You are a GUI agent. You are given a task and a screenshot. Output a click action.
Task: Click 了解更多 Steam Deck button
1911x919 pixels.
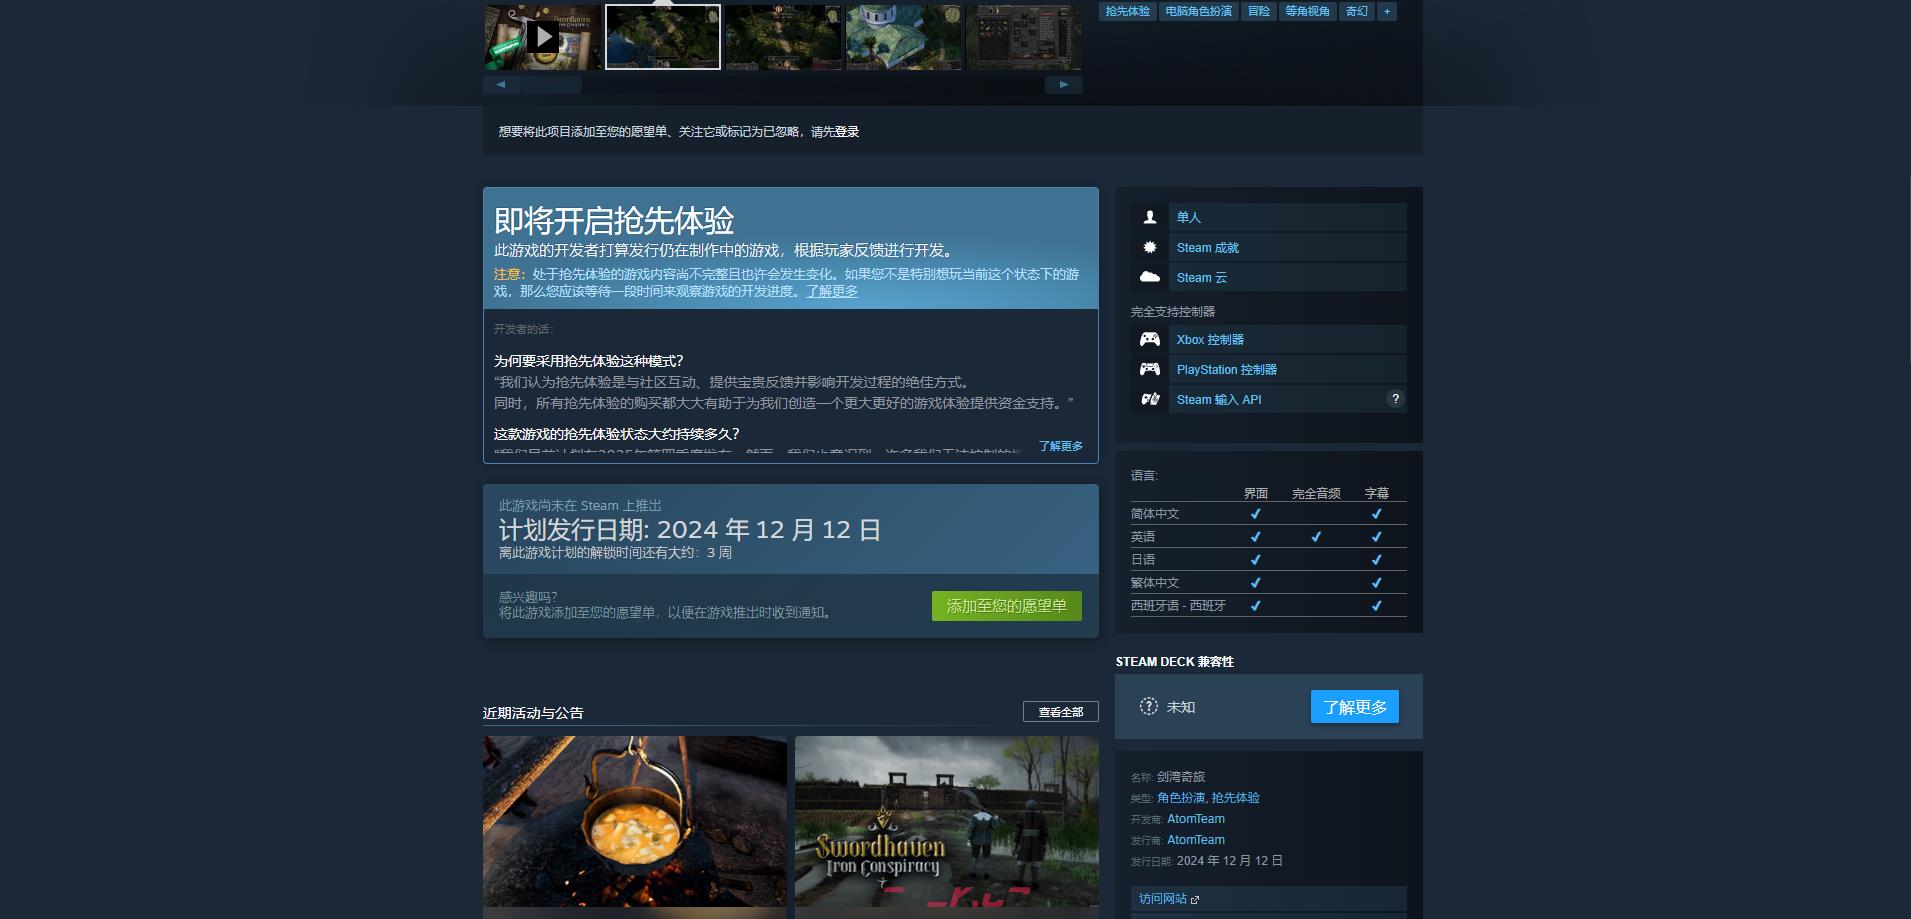pos(1355,707)
